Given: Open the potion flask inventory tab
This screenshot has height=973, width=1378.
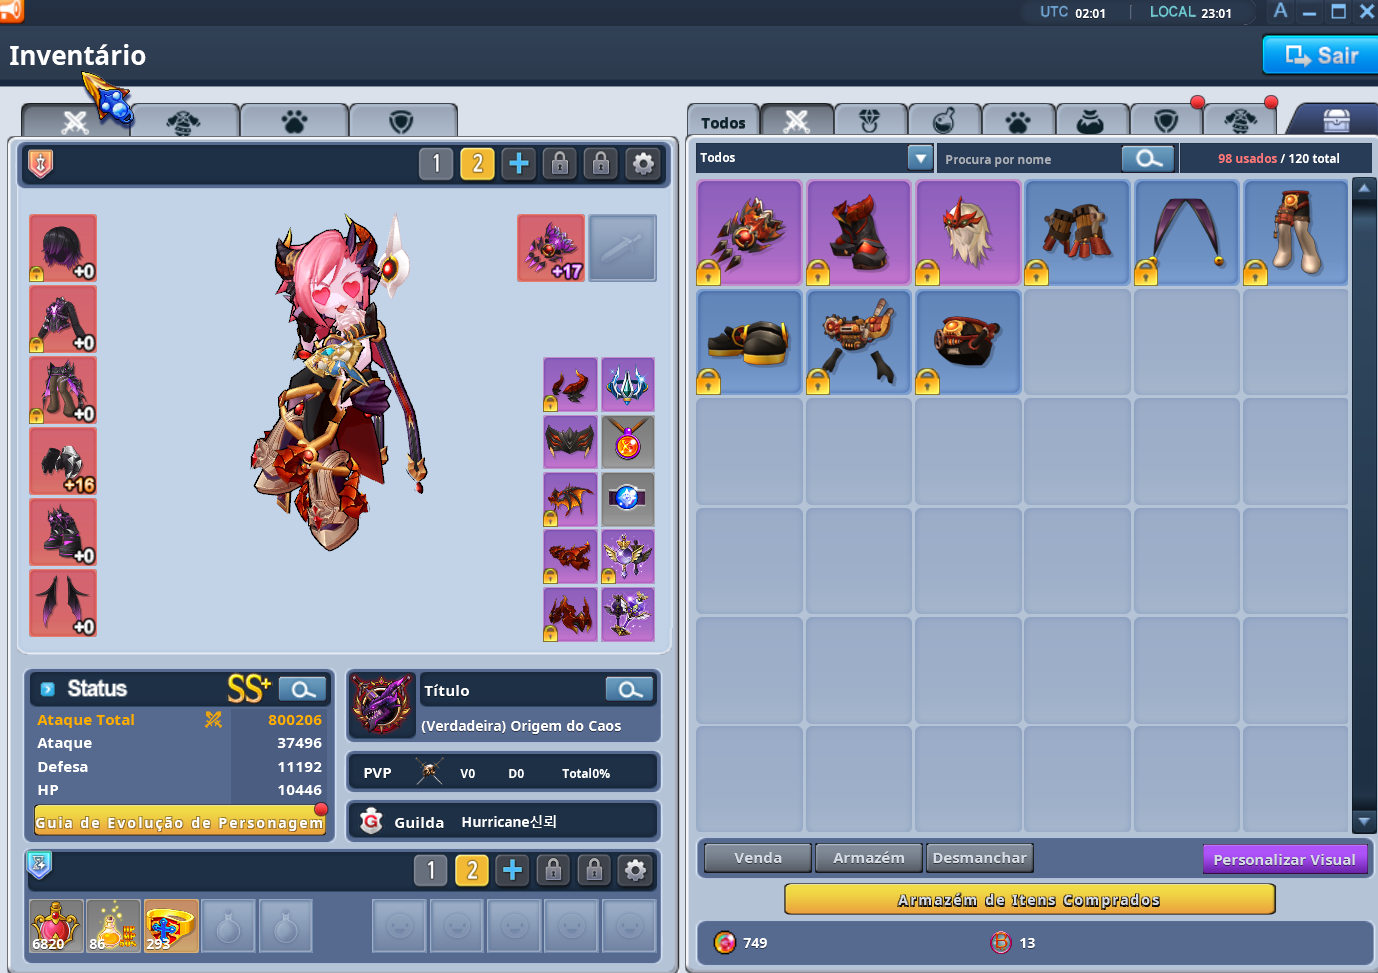Looking at the screenshot, I should pos(944,121).
